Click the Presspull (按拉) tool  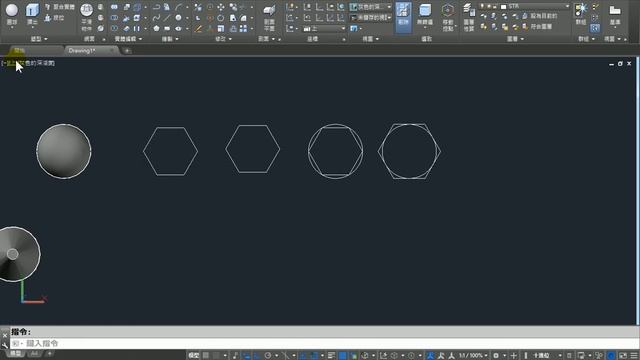point(54,18)
